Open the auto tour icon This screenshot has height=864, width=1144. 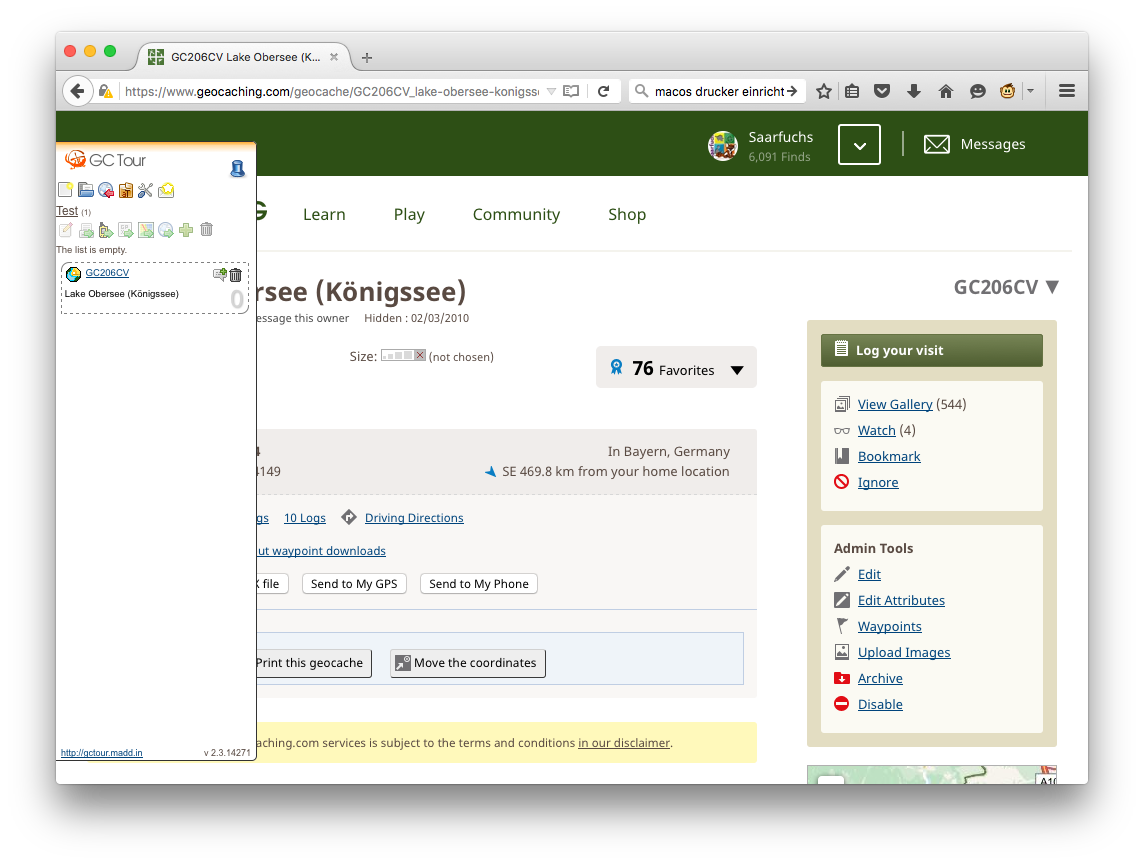click(126, 190)
